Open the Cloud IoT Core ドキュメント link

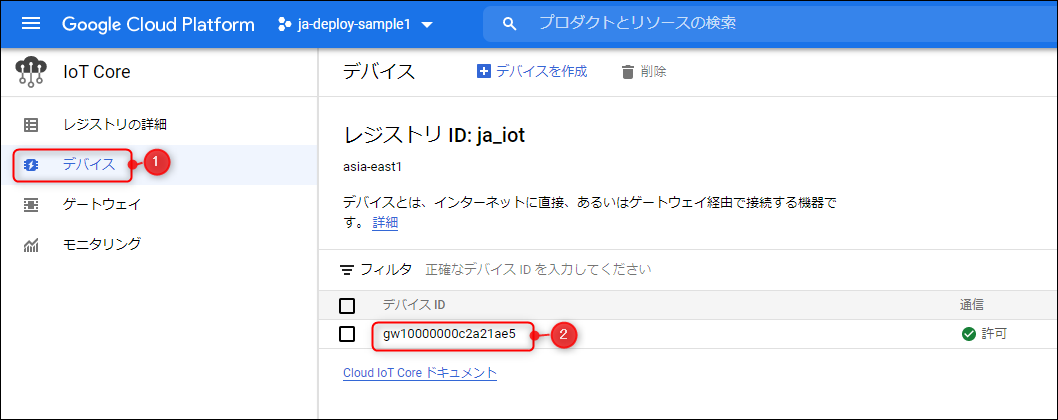pyautogui.click(x=420, y=373)
